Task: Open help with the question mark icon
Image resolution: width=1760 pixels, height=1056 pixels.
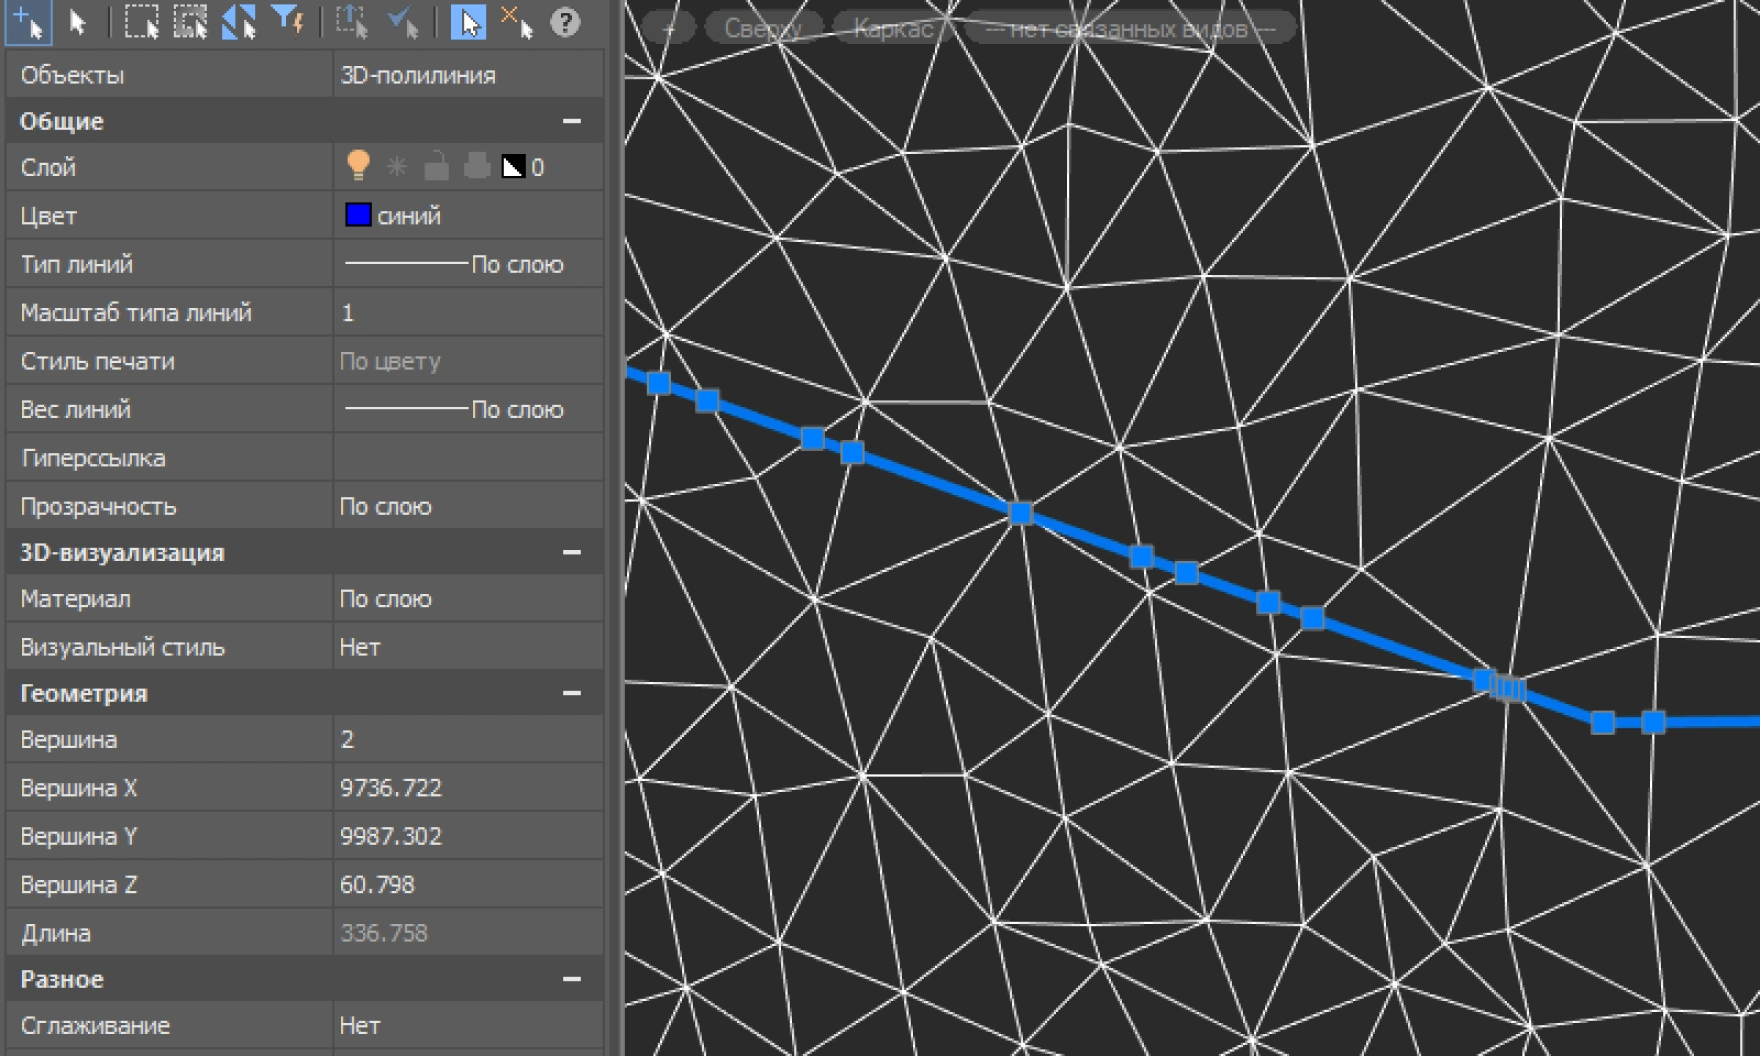Action: [x=565, y=22]
